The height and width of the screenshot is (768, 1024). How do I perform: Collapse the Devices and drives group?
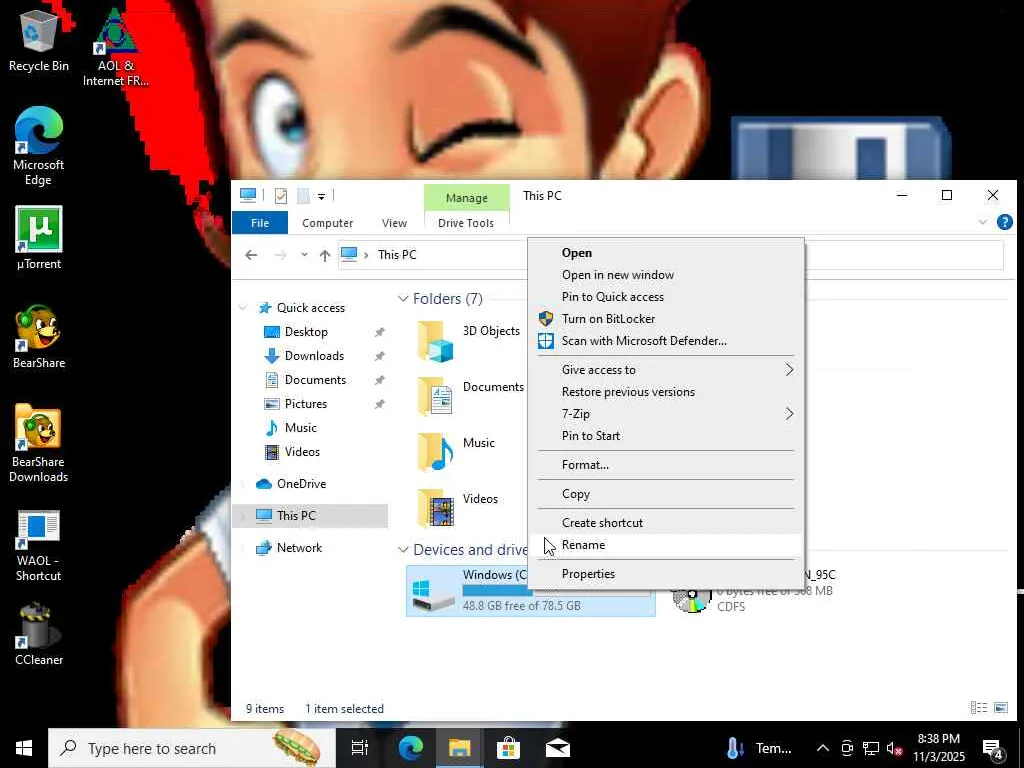coord(403,550)
